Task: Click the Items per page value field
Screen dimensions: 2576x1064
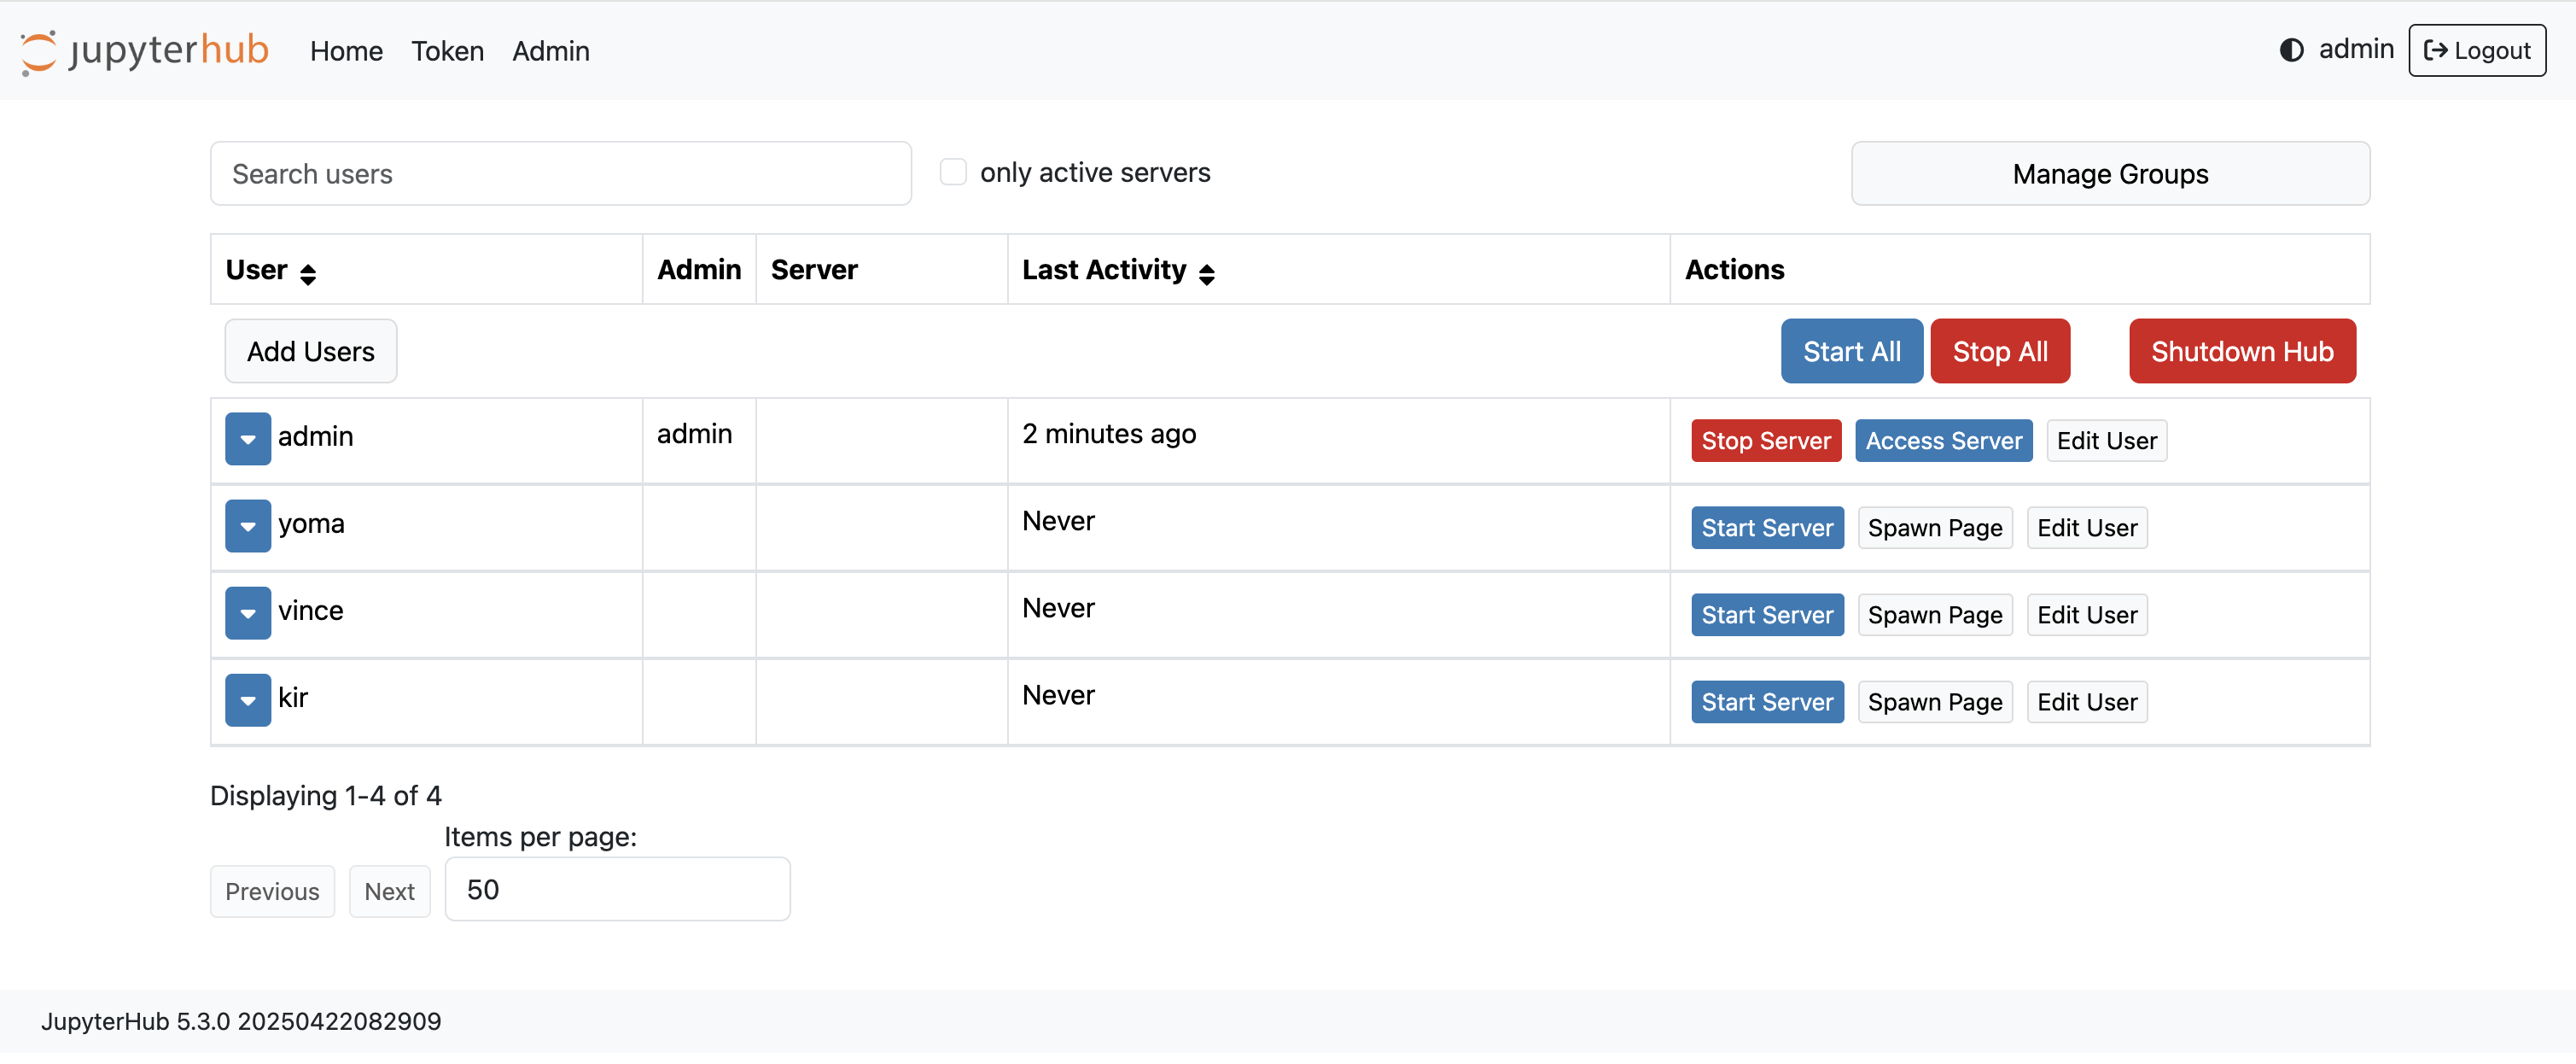Action: 617,888
